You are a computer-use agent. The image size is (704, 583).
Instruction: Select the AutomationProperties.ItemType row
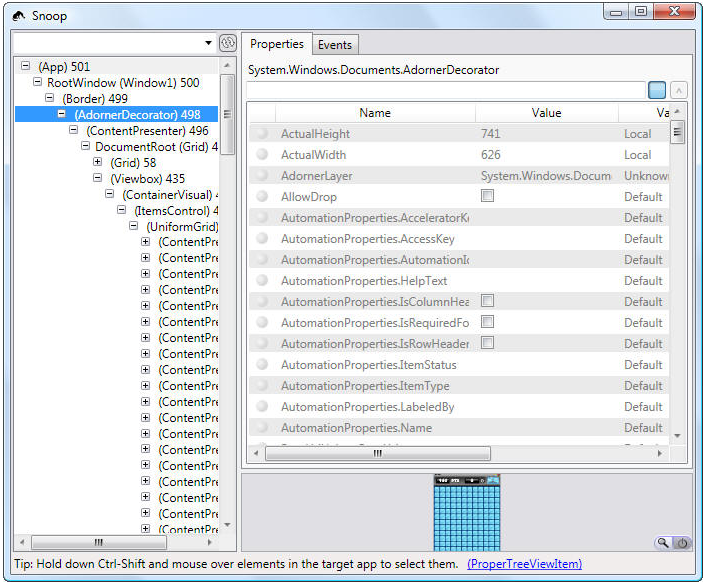click(459, 385)
